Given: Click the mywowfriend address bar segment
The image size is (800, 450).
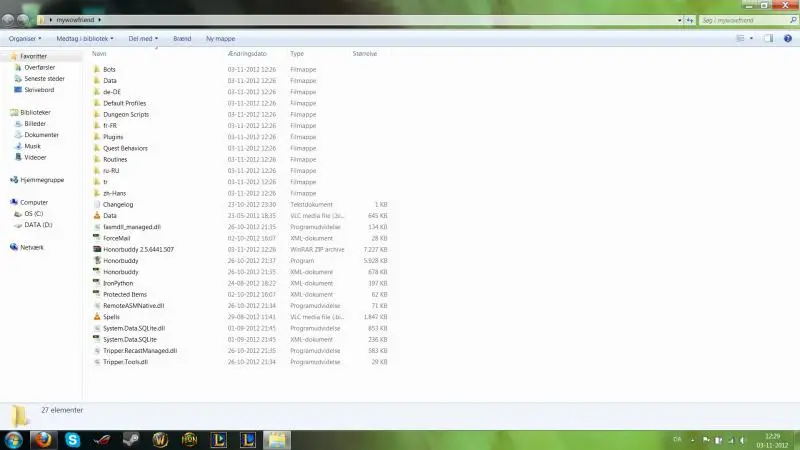Looking at the screenshot, I should pyautogui.click(x=75, y=20).
